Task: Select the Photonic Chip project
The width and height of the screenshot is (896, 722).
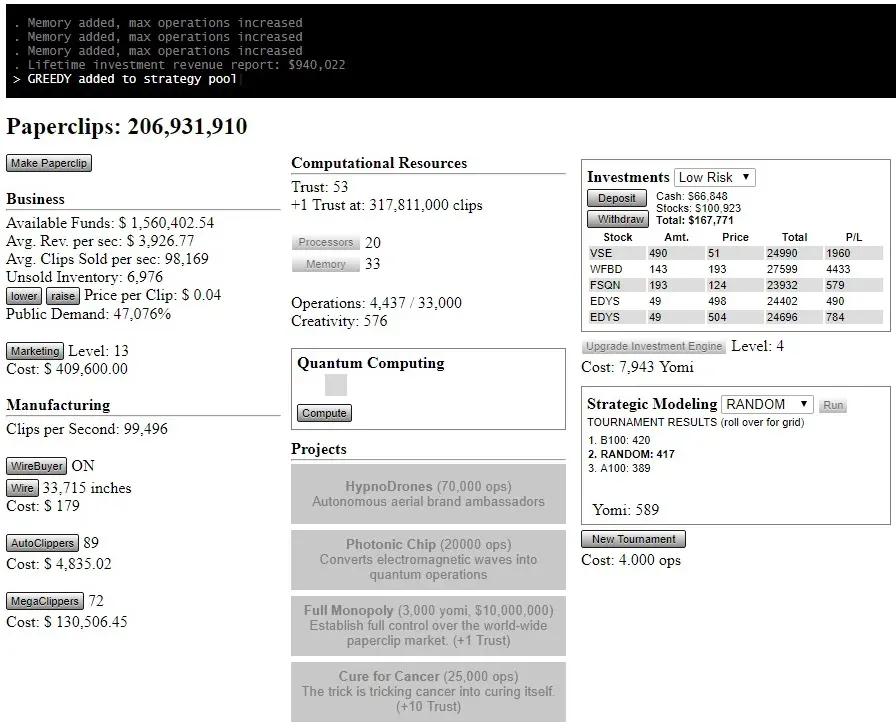Action: click(x=428, y=560)
